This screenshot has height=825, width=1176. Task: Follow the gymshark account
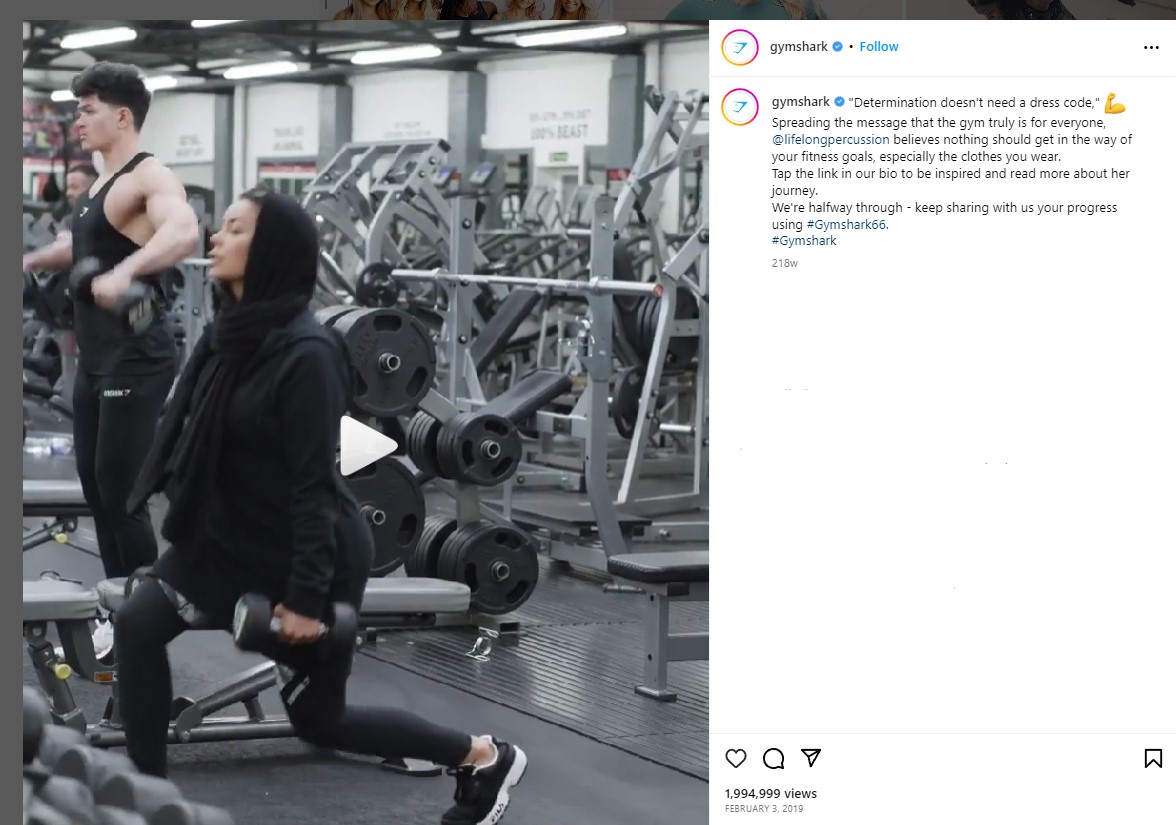(x=878, y=46)
